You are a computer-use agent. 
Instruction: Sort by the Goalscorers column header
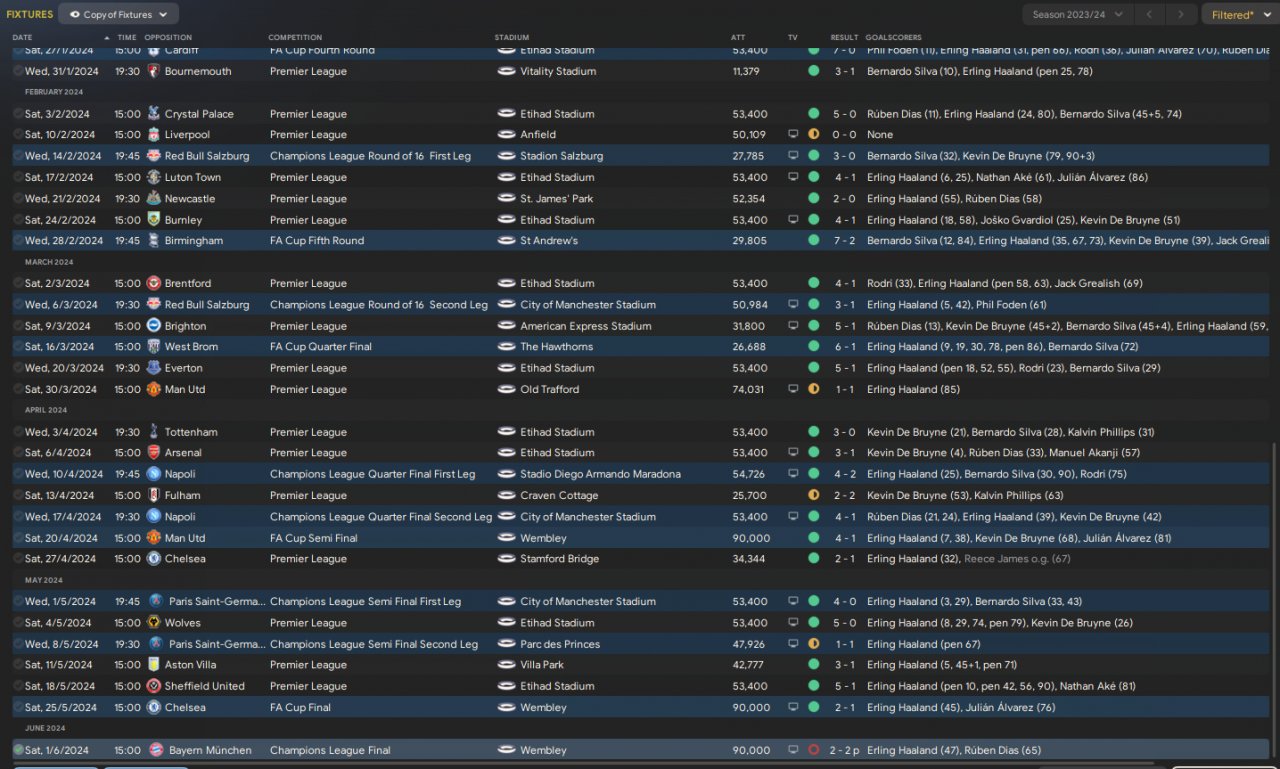[894, 38]
